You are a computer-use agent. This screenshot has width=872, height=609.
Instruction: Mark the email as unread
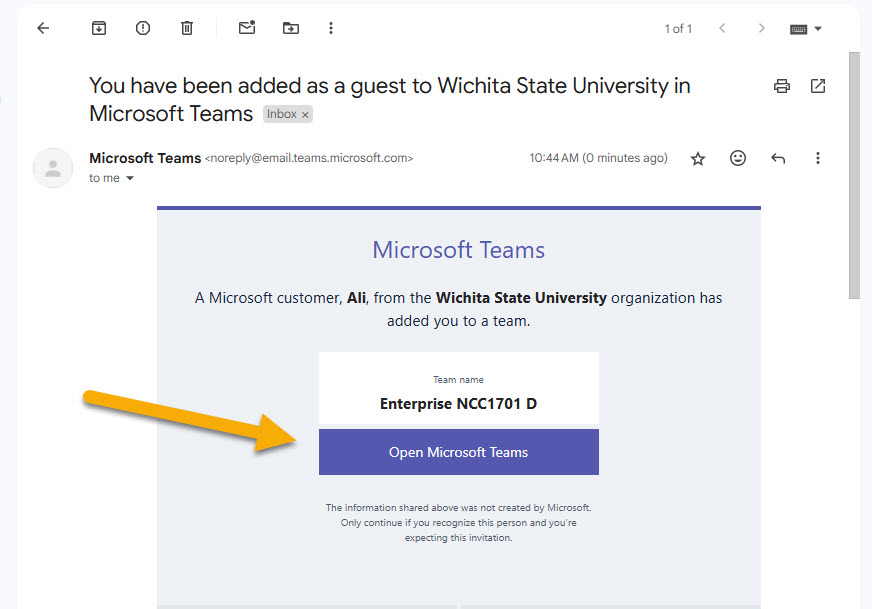click(x=246, y=27)
